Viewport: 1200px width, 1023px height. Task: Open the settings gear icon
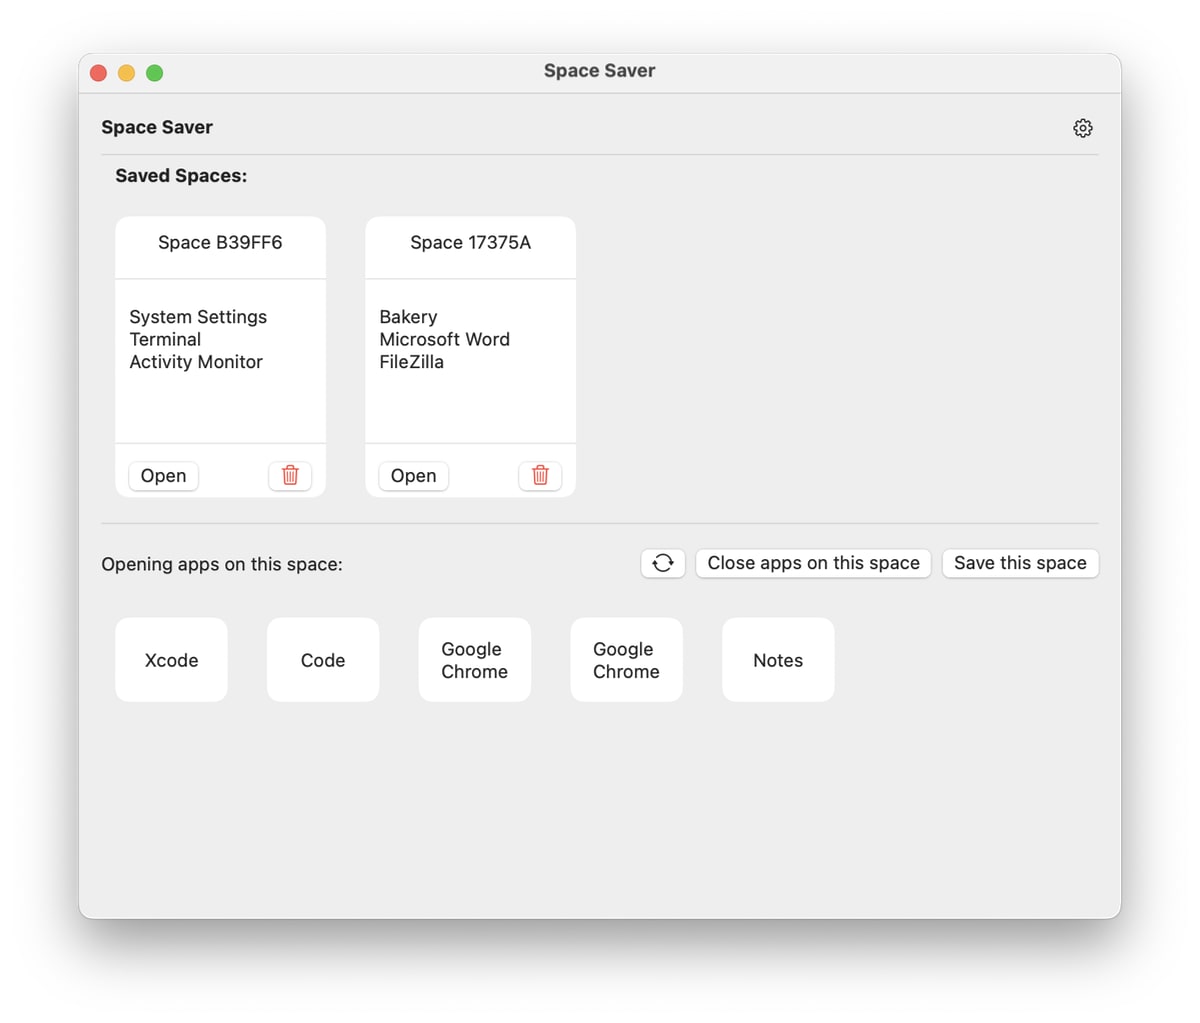pyautogui.click(x=1082, y=127)
